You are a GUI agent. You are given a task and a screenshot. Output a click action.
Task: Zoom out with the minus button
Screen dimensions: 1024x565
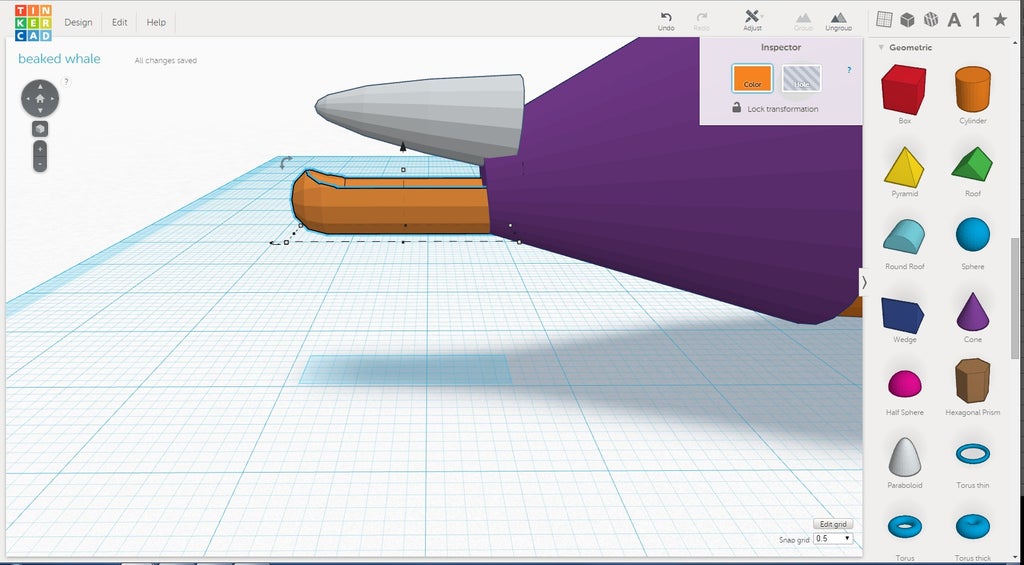pyautogui.click(x=40, y=163)
